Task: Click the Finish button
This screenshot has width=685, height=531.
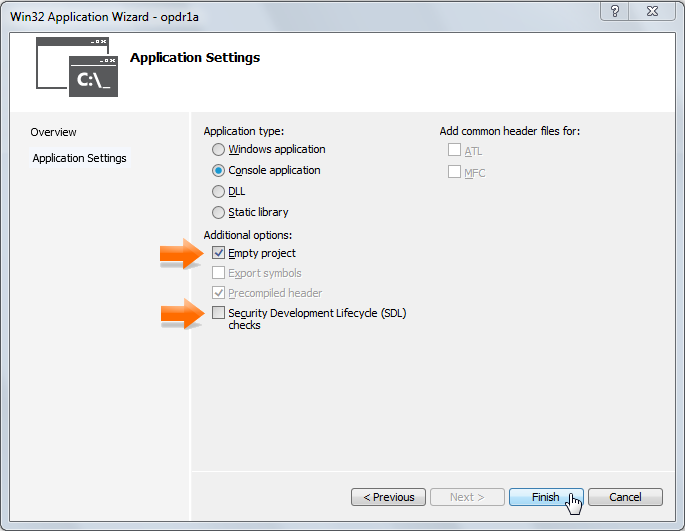Action: (546, 497)
